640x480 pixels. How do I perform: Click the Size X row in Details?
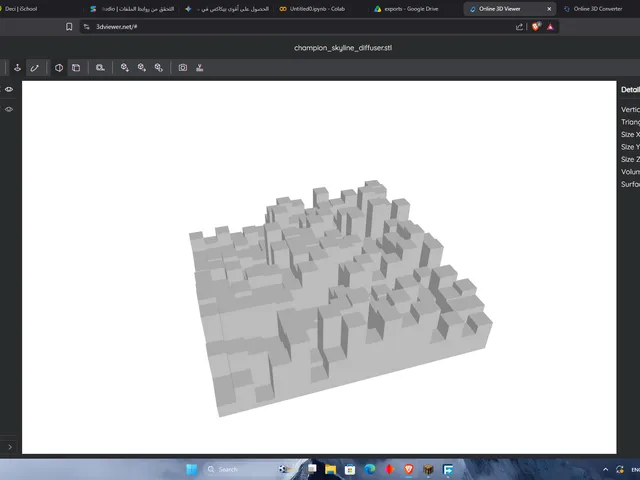point(630,134)
